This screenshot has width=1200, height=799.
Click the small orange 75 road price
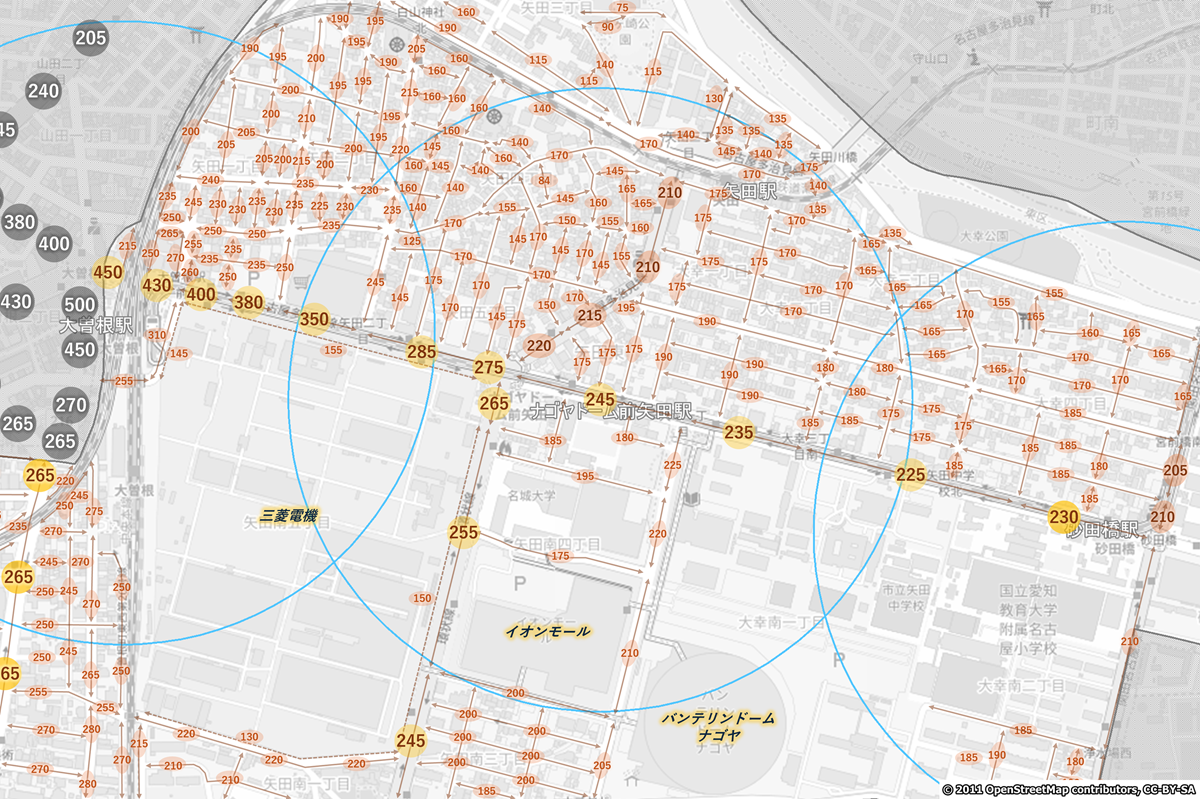[624, 9]
